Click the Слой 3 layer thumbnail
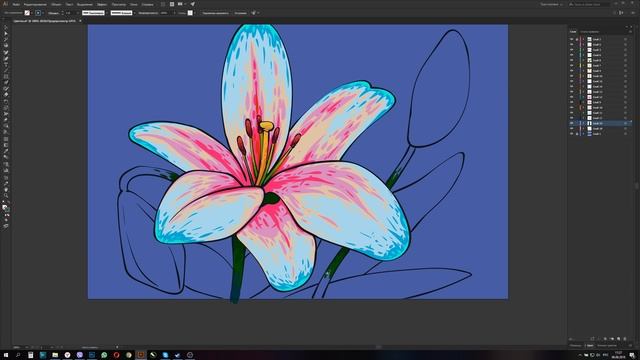640x360 pixels. click(x=589, y=50)
